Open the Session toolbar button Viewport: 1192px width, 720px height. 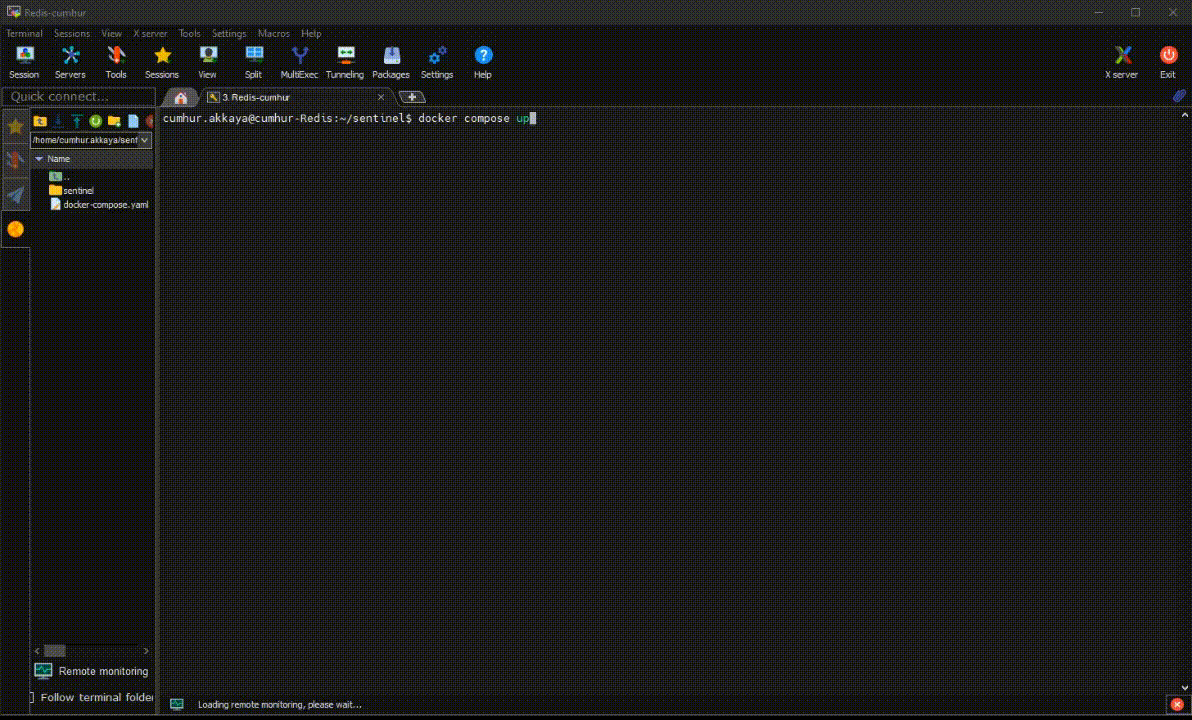click(24, 62)
